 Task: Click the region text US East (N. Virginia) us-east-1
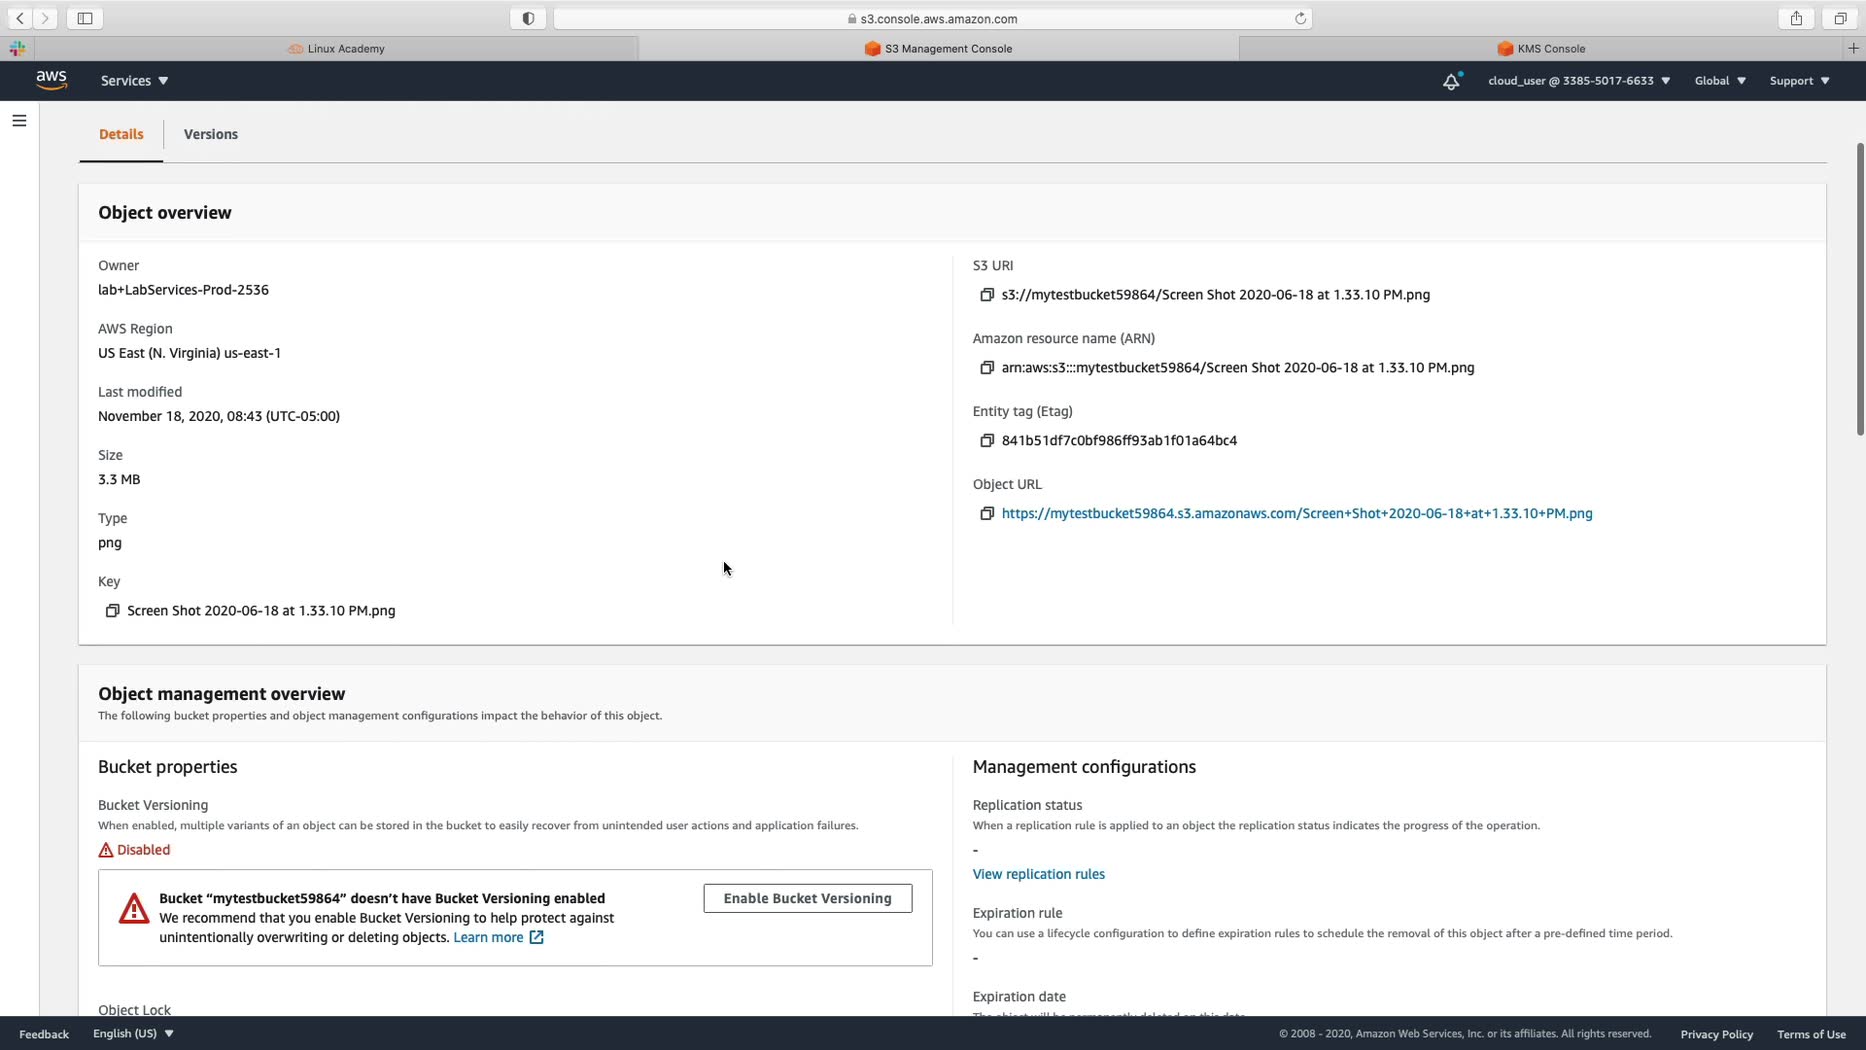pyautogui.click(x=189, y=353)
